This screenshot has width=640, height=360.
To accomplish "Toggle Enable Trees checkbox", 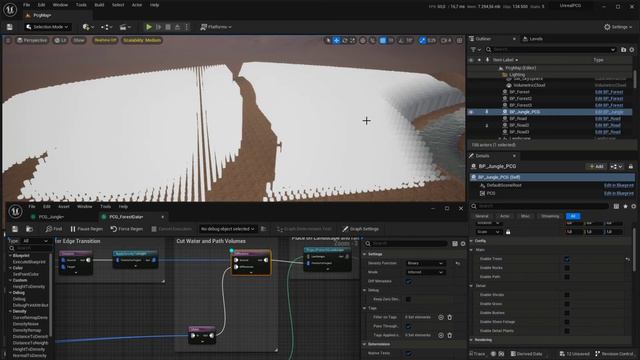I will point(567,259).
